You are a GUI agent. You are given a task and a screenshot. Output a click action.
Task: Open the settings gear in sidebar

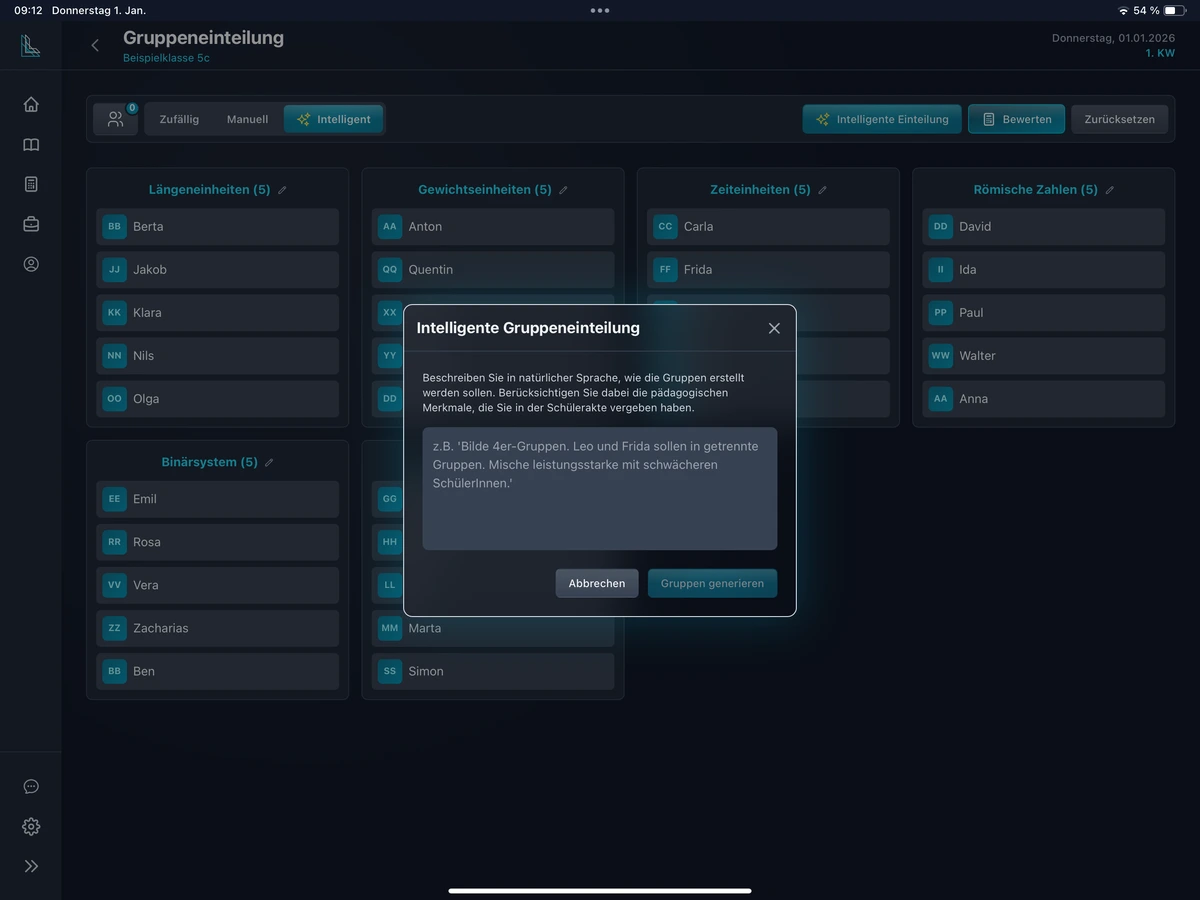pyautogui.click(x=31, y=826)
